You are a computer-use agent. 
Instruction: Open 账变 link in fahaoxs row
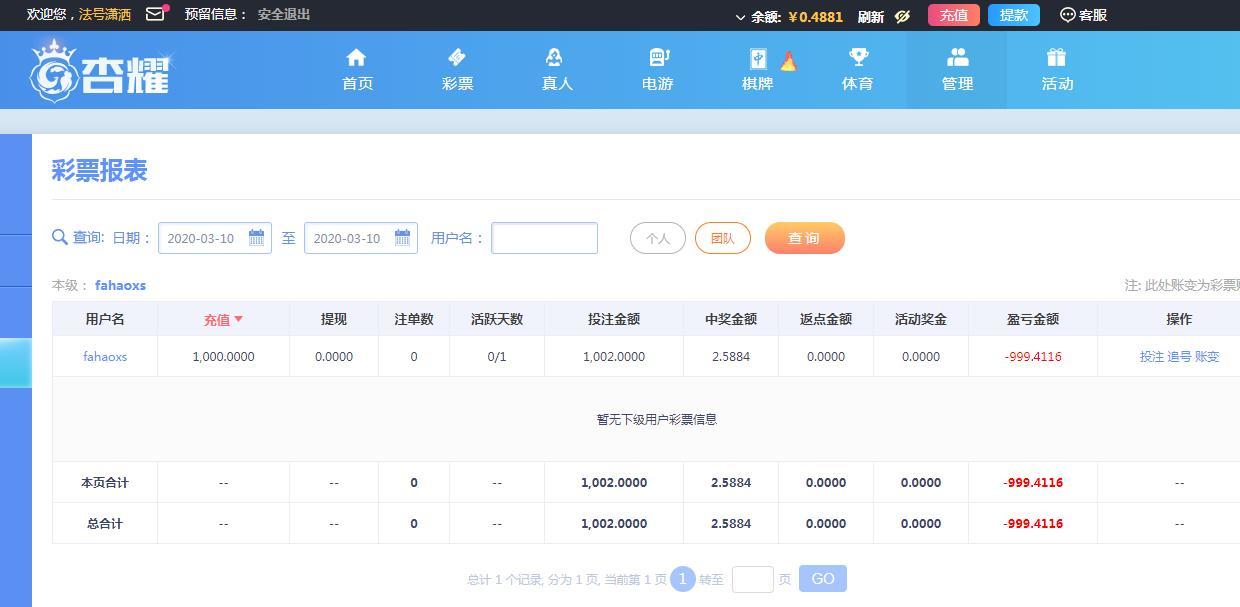pos(1207,356)
